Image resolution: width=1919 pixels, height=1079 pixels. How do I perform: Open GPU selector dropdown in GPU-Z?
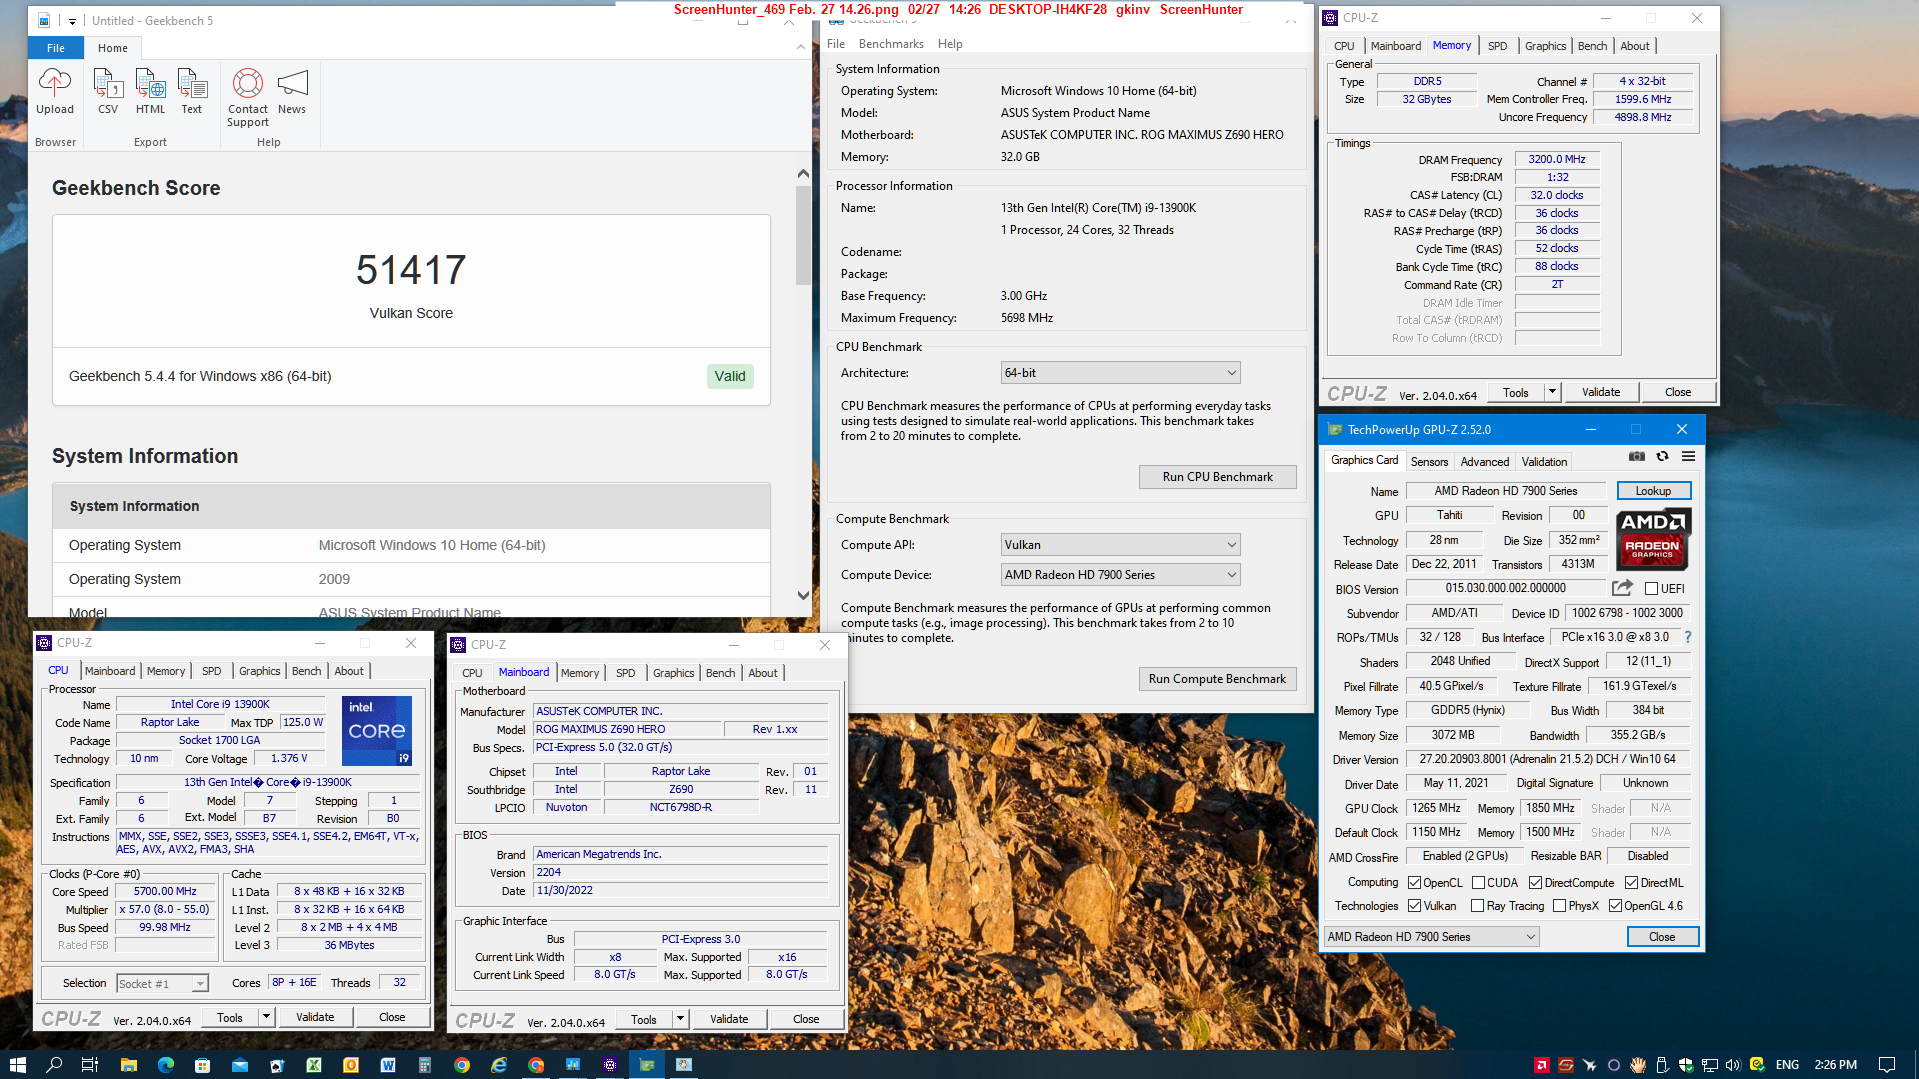click(1431, 937)
